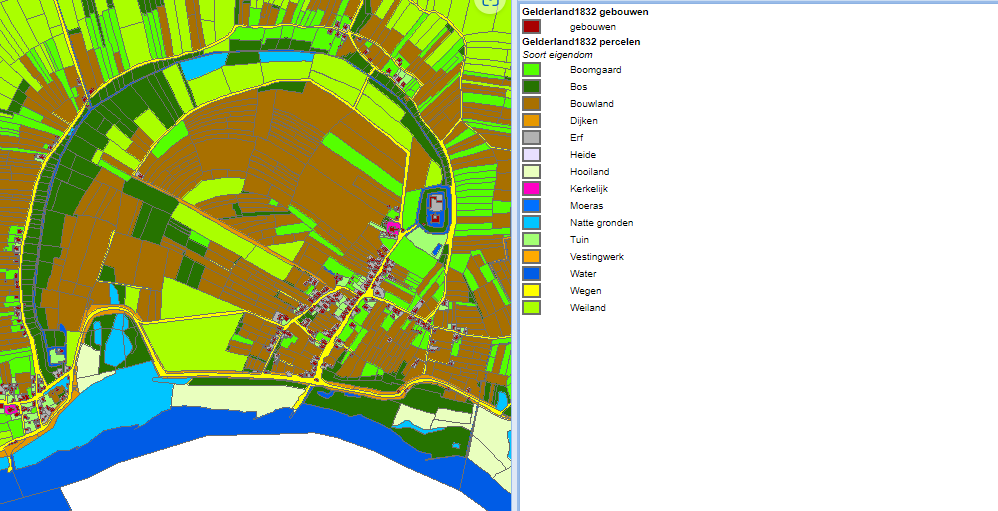Select the Boomgaard color swatch
Screen dimensions: 998x511
click(x=531, y=69)
